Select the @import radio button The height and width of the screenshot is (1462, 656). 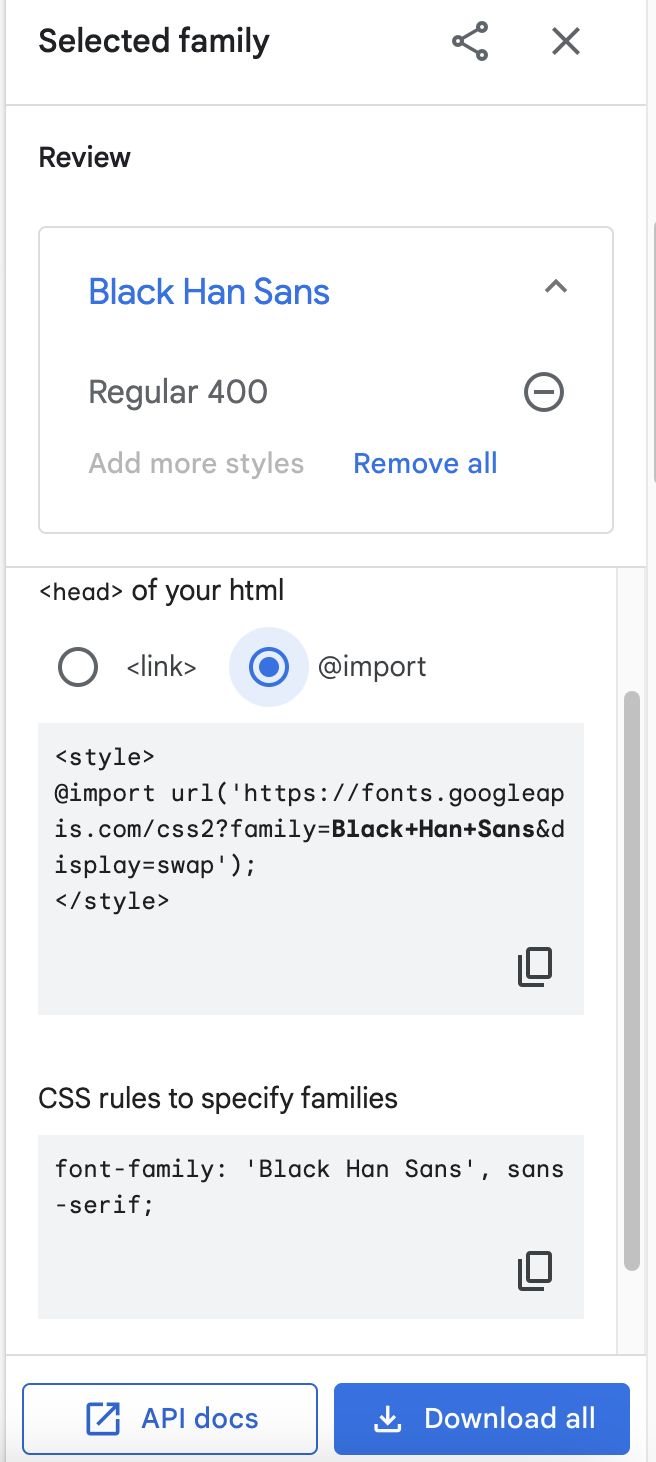pos(269,667)
